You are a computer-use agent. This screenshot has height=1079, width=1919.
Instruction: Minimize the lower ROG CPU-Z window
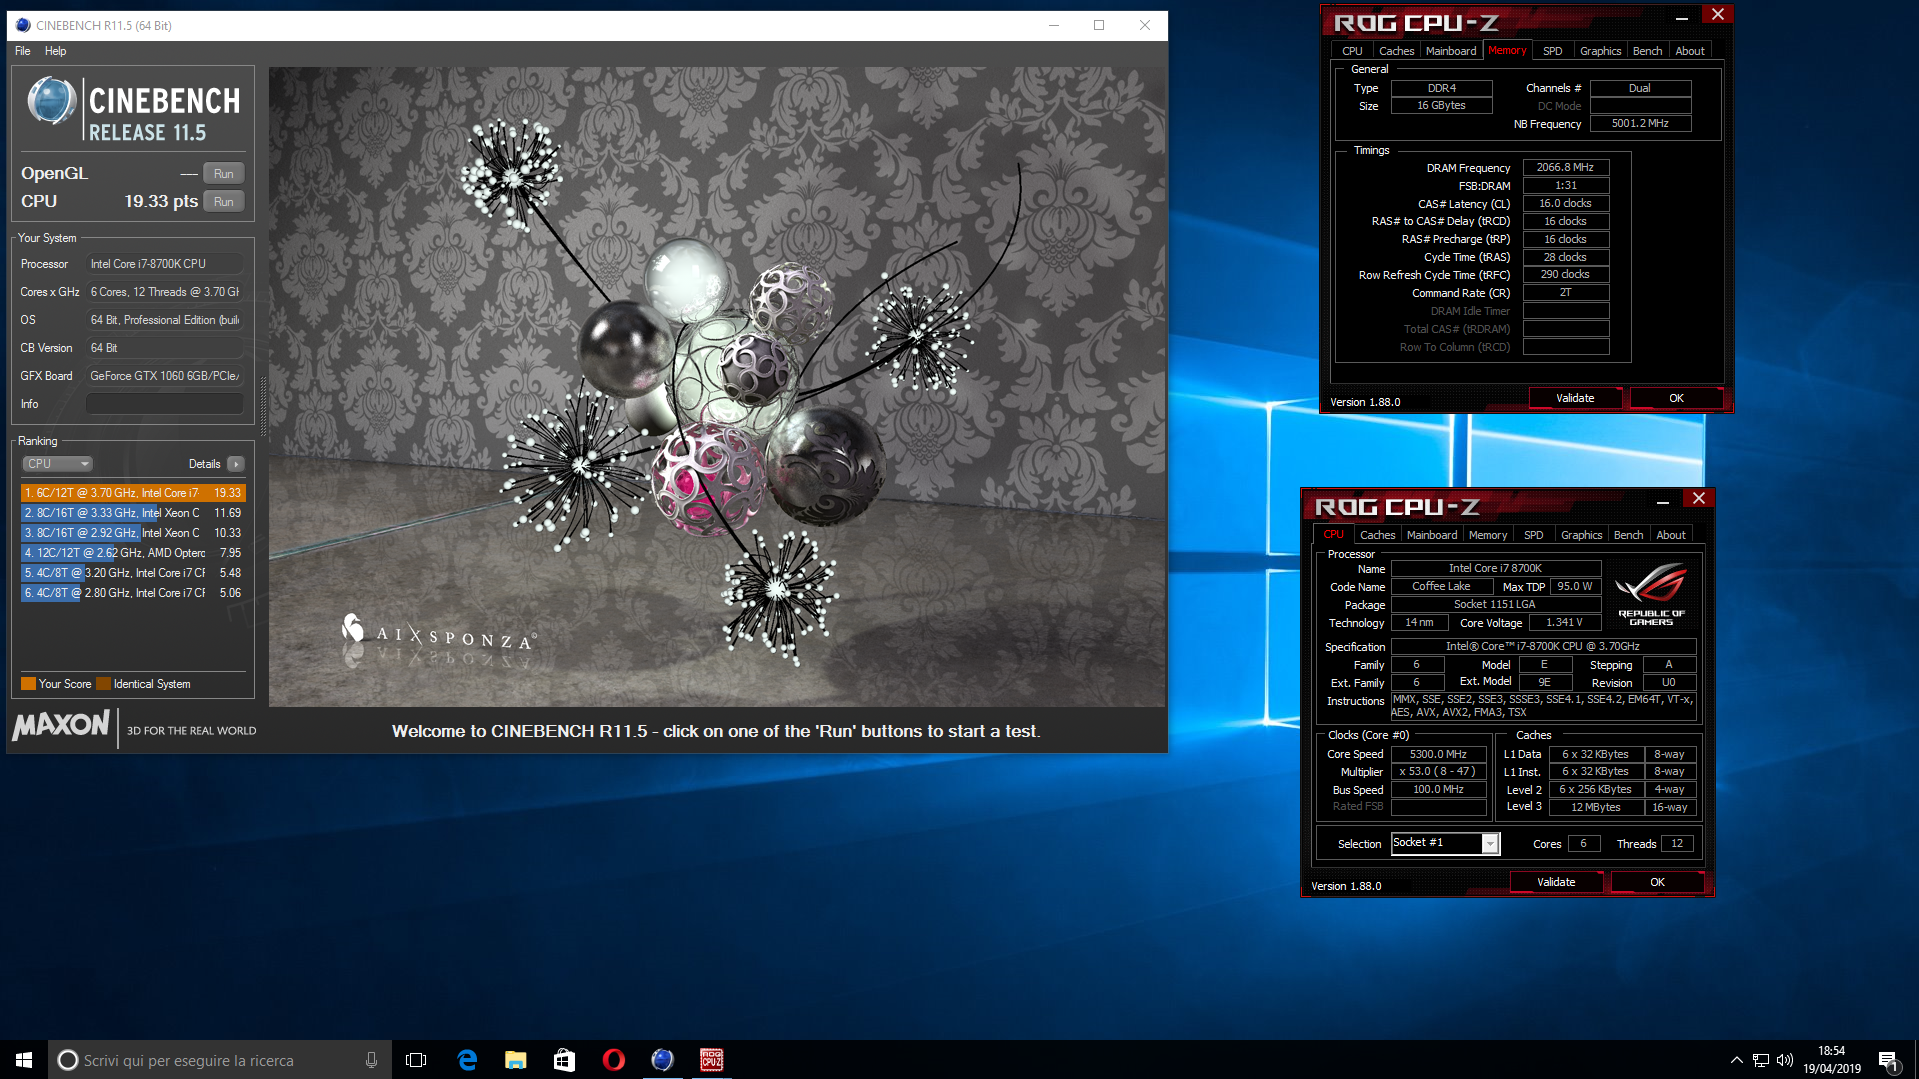[1662, 501]
